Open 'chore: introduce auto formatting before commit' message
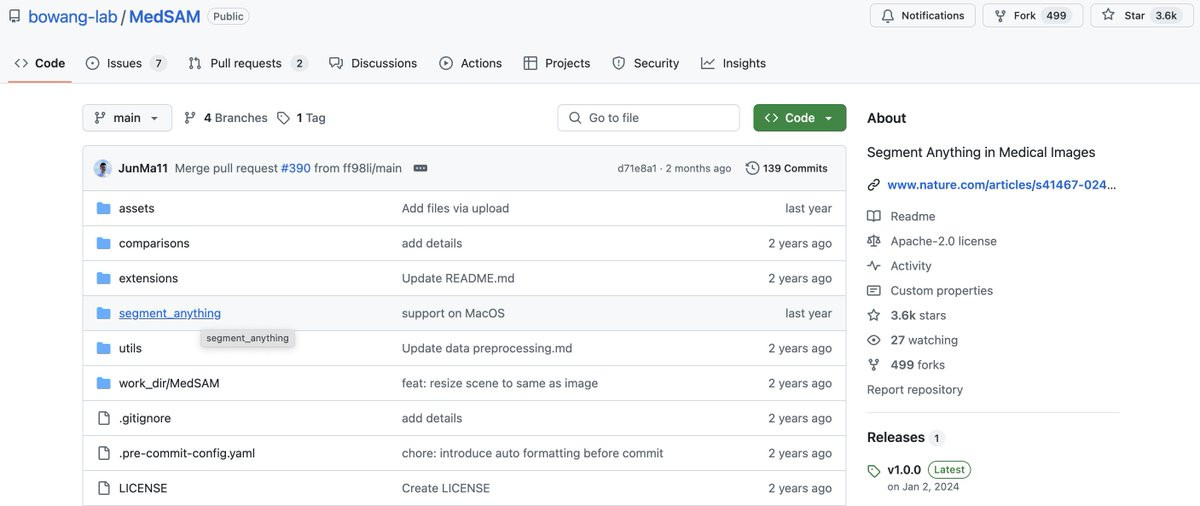The height and width of the screenshot is (506, 1200). 532,453
